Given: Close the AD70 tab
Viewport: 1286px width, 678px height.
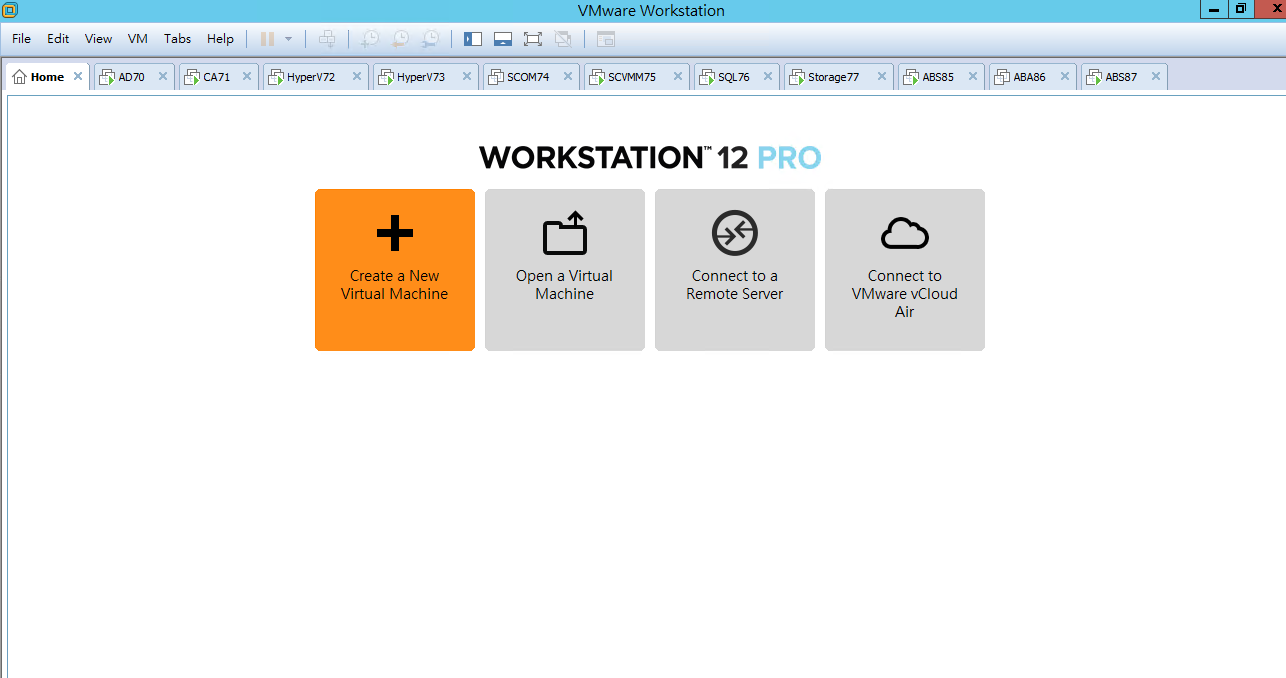Looking at the screenshot, I should [x=163, y=76].
